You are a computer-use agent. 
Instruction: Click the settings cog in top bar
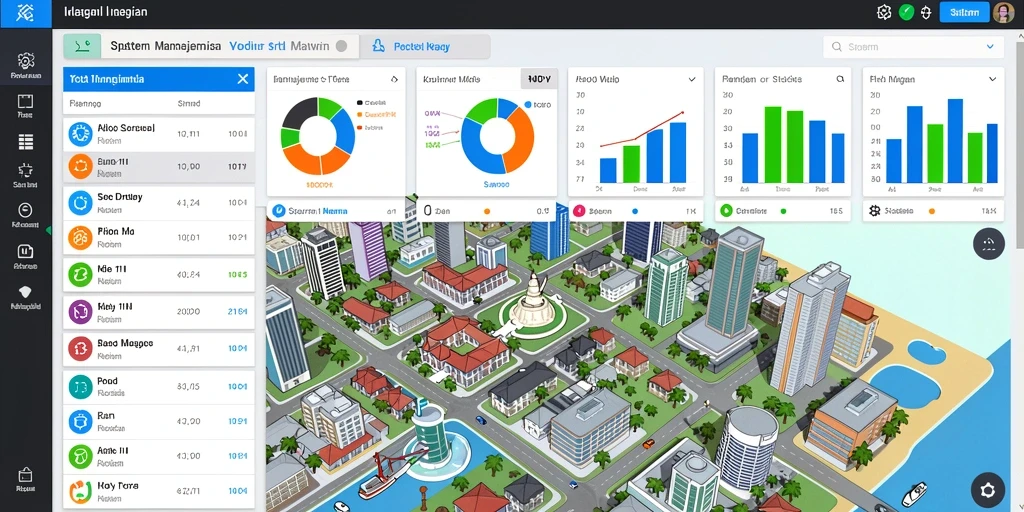click(x=884, y=12)
